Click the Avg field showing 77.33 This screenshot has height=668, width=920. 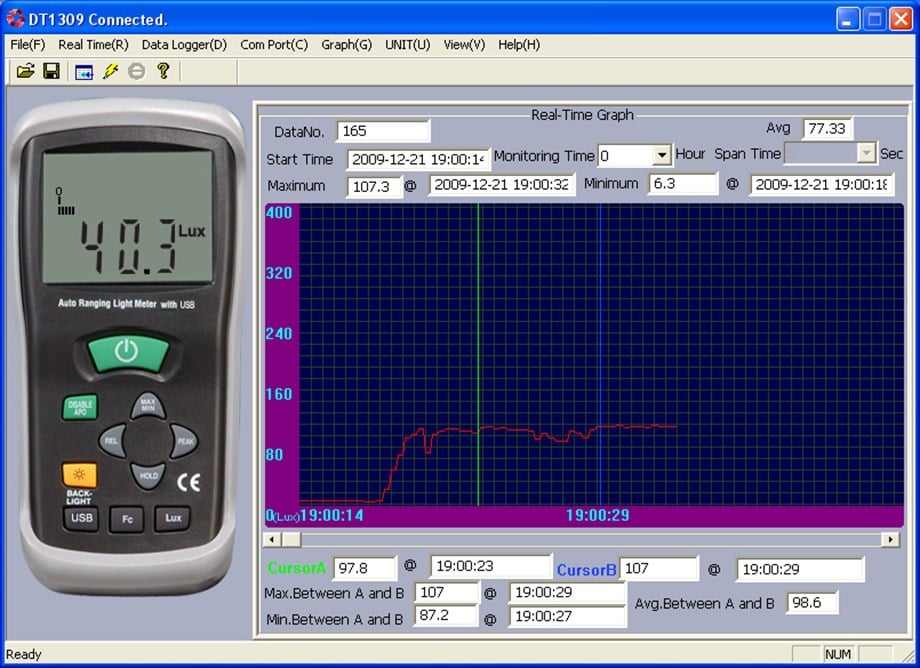827,128
